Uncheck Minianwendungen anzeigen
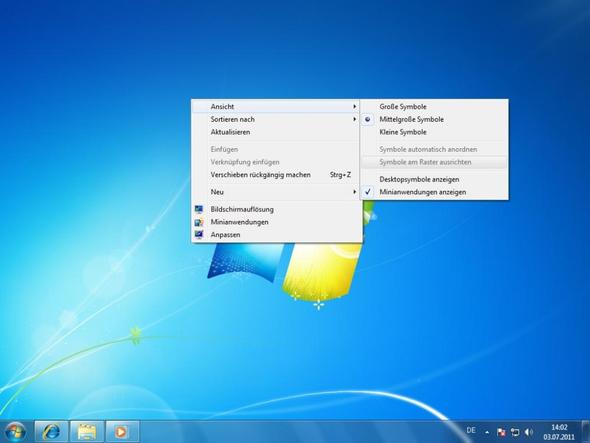The height and width of the screenshot is (443, 590). click(434, 192)
